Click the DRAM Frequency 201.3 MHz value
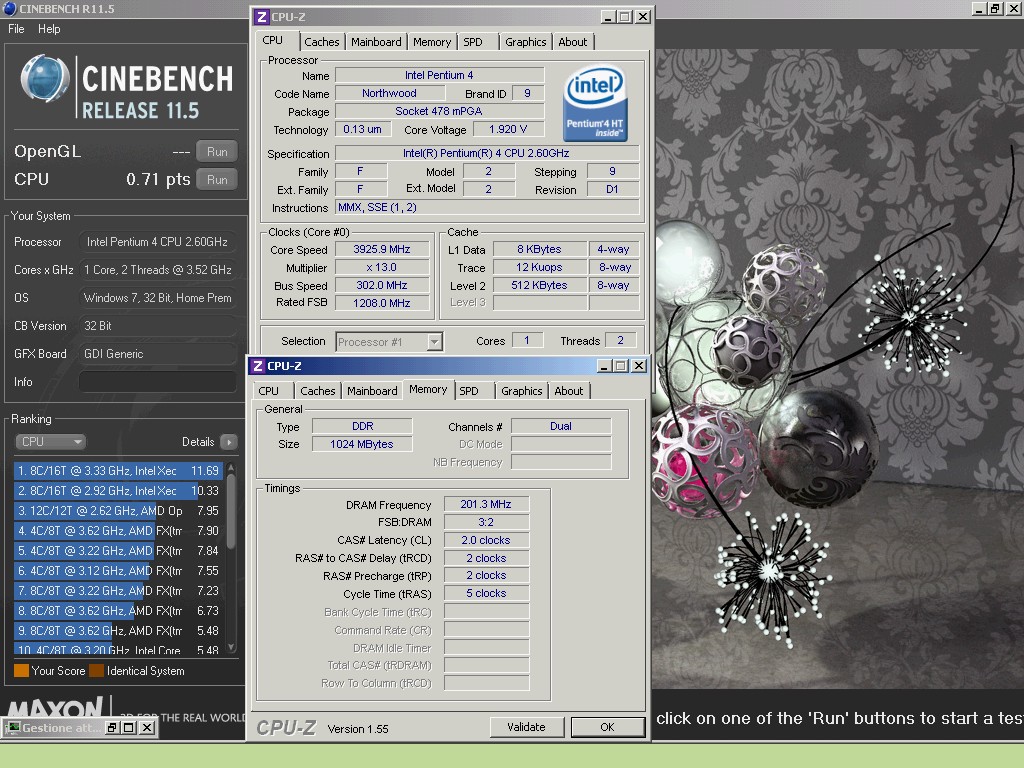The width and height of the screenshot is (1024, 768). coord(486,504)
